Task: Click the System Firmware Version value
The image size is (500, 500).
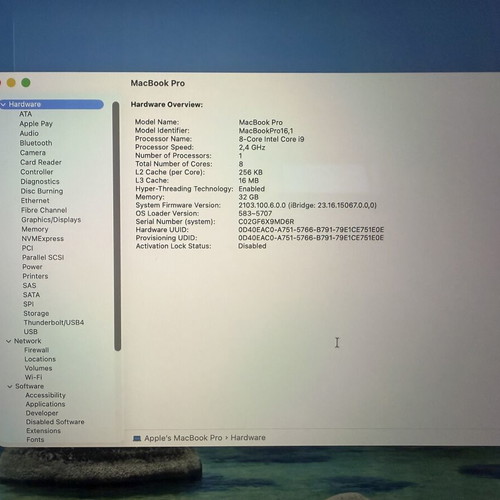Action: click(x=307, y=205)
